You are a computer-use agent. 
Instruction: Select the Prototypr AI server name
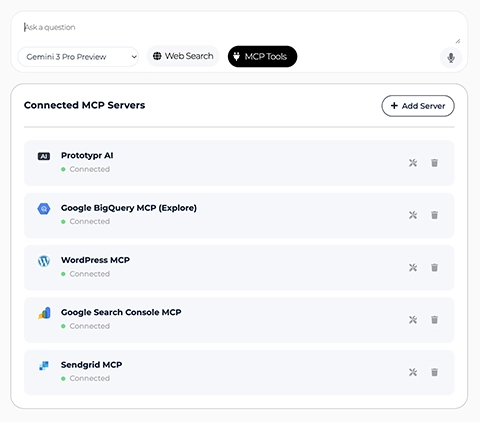87,155
